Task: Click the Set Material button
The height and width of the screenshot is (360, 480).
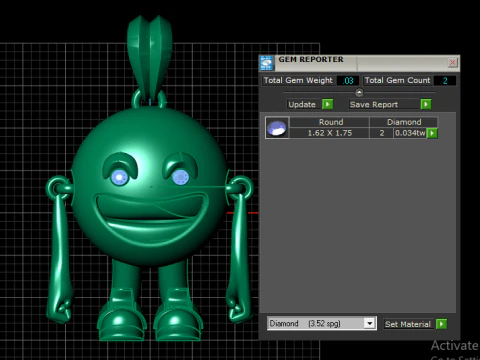Action: (x=408, y=324)
